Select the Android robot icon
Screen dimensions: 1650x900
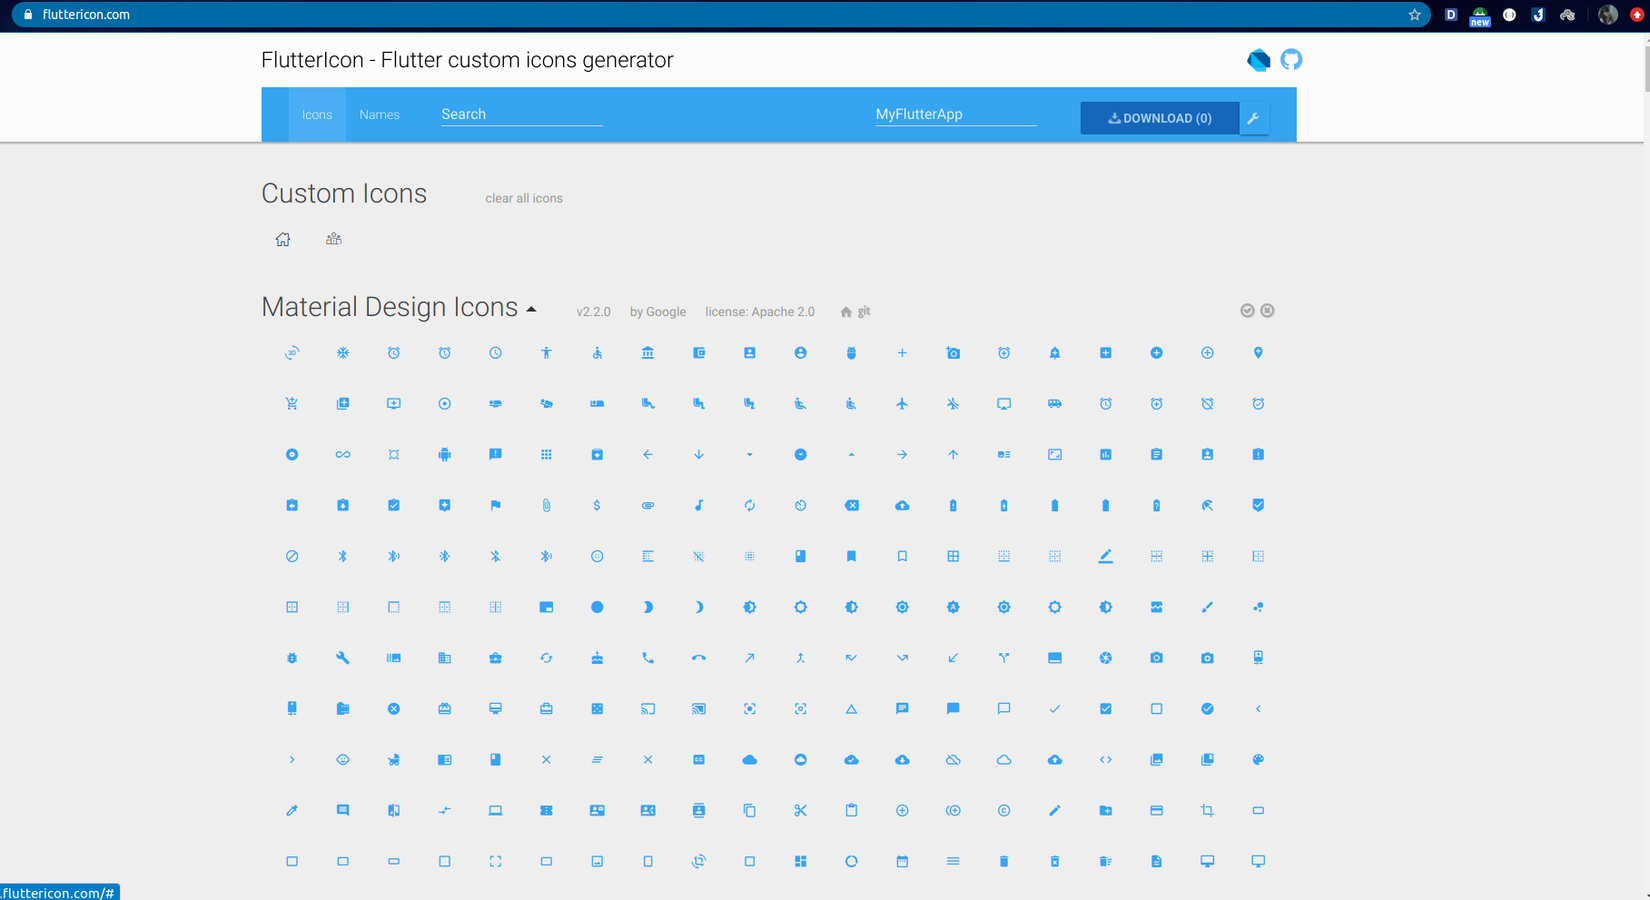point(444,455)
